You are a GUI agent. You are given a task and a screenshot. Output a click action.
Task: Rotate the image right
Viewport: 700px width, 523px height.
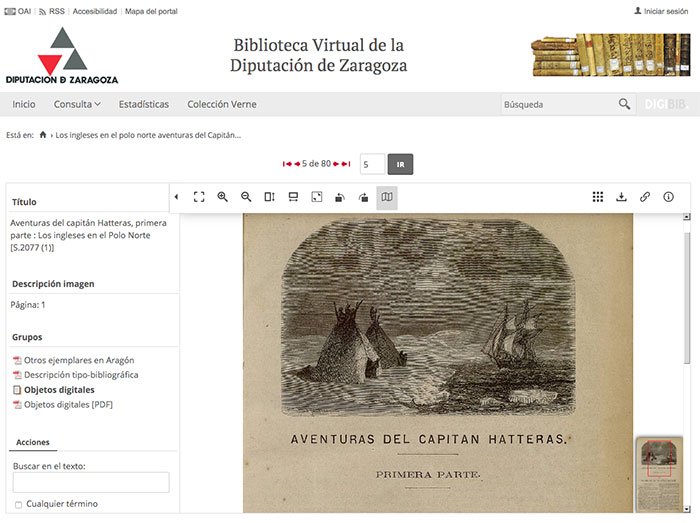pyautogui.click(x=363, y=197)
